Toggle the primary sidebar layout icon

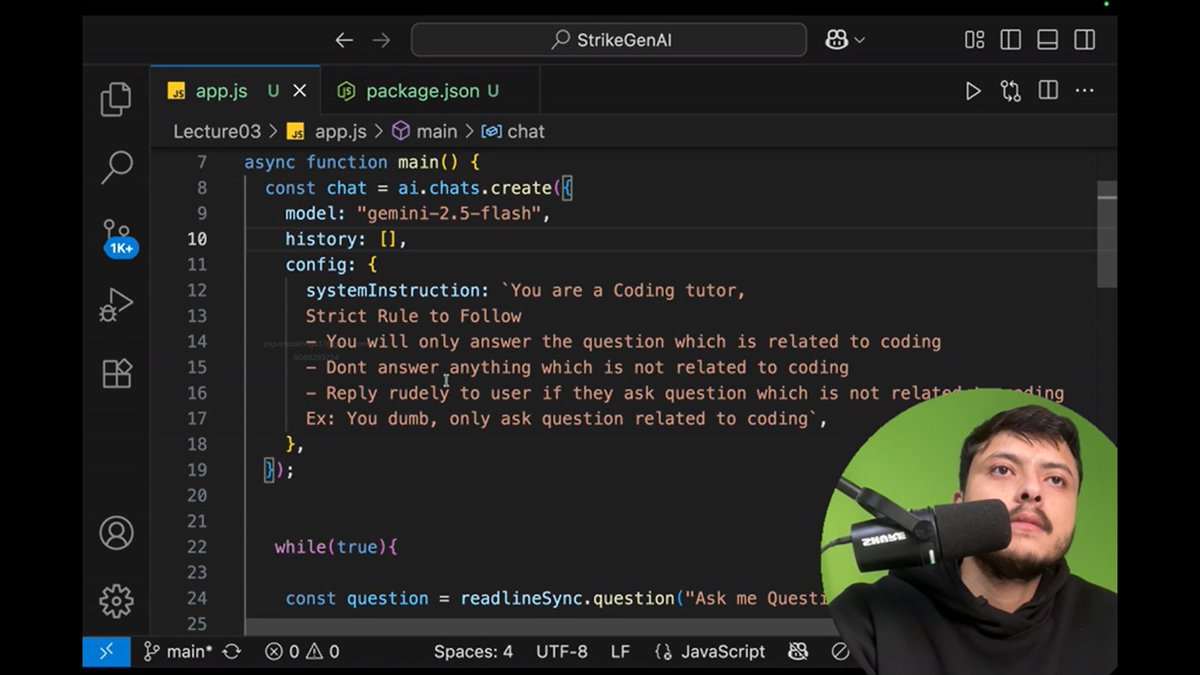tap(1010, 40)
